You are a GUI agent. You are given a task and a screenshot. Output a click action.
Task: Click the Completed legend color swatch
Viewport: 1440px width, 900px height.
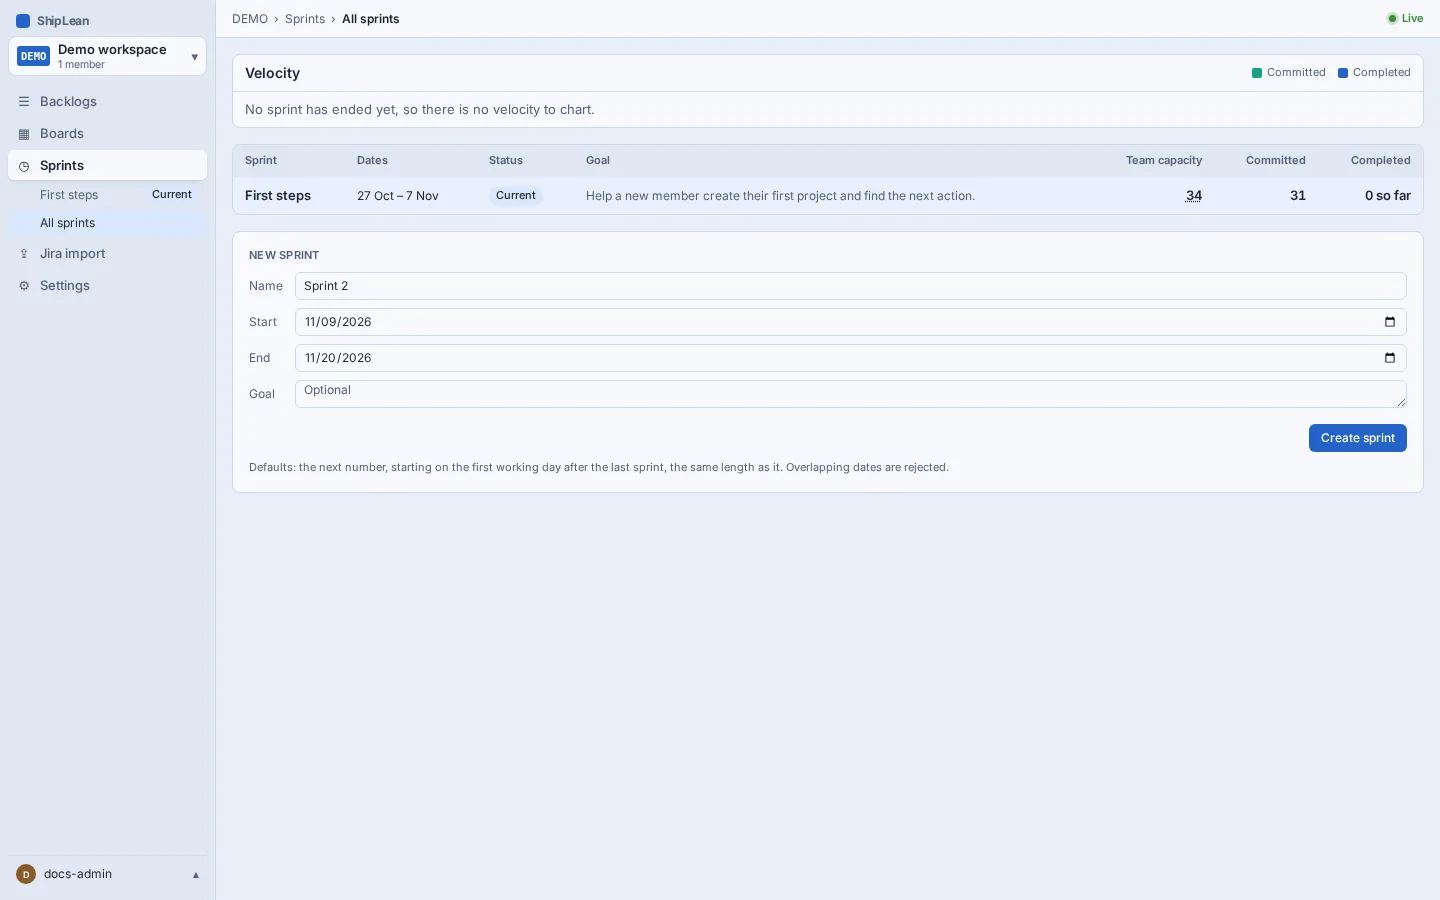[x=1343, y=73]
